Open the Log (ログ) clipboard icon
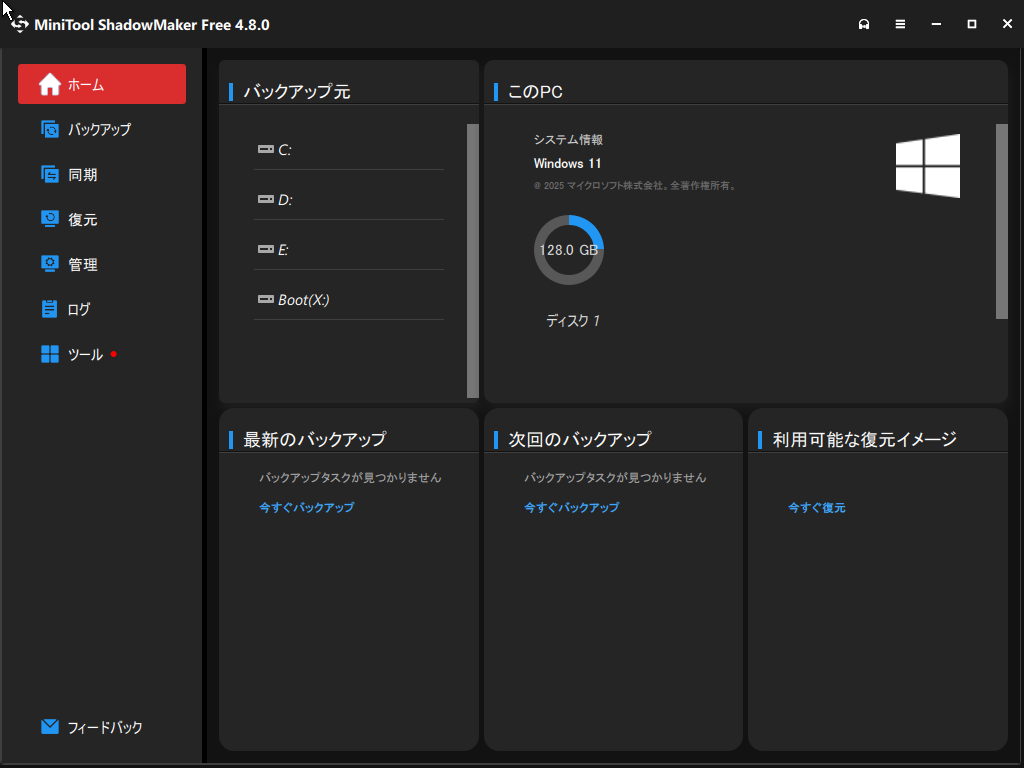The image size is (1024, 768). pos(50,309)
